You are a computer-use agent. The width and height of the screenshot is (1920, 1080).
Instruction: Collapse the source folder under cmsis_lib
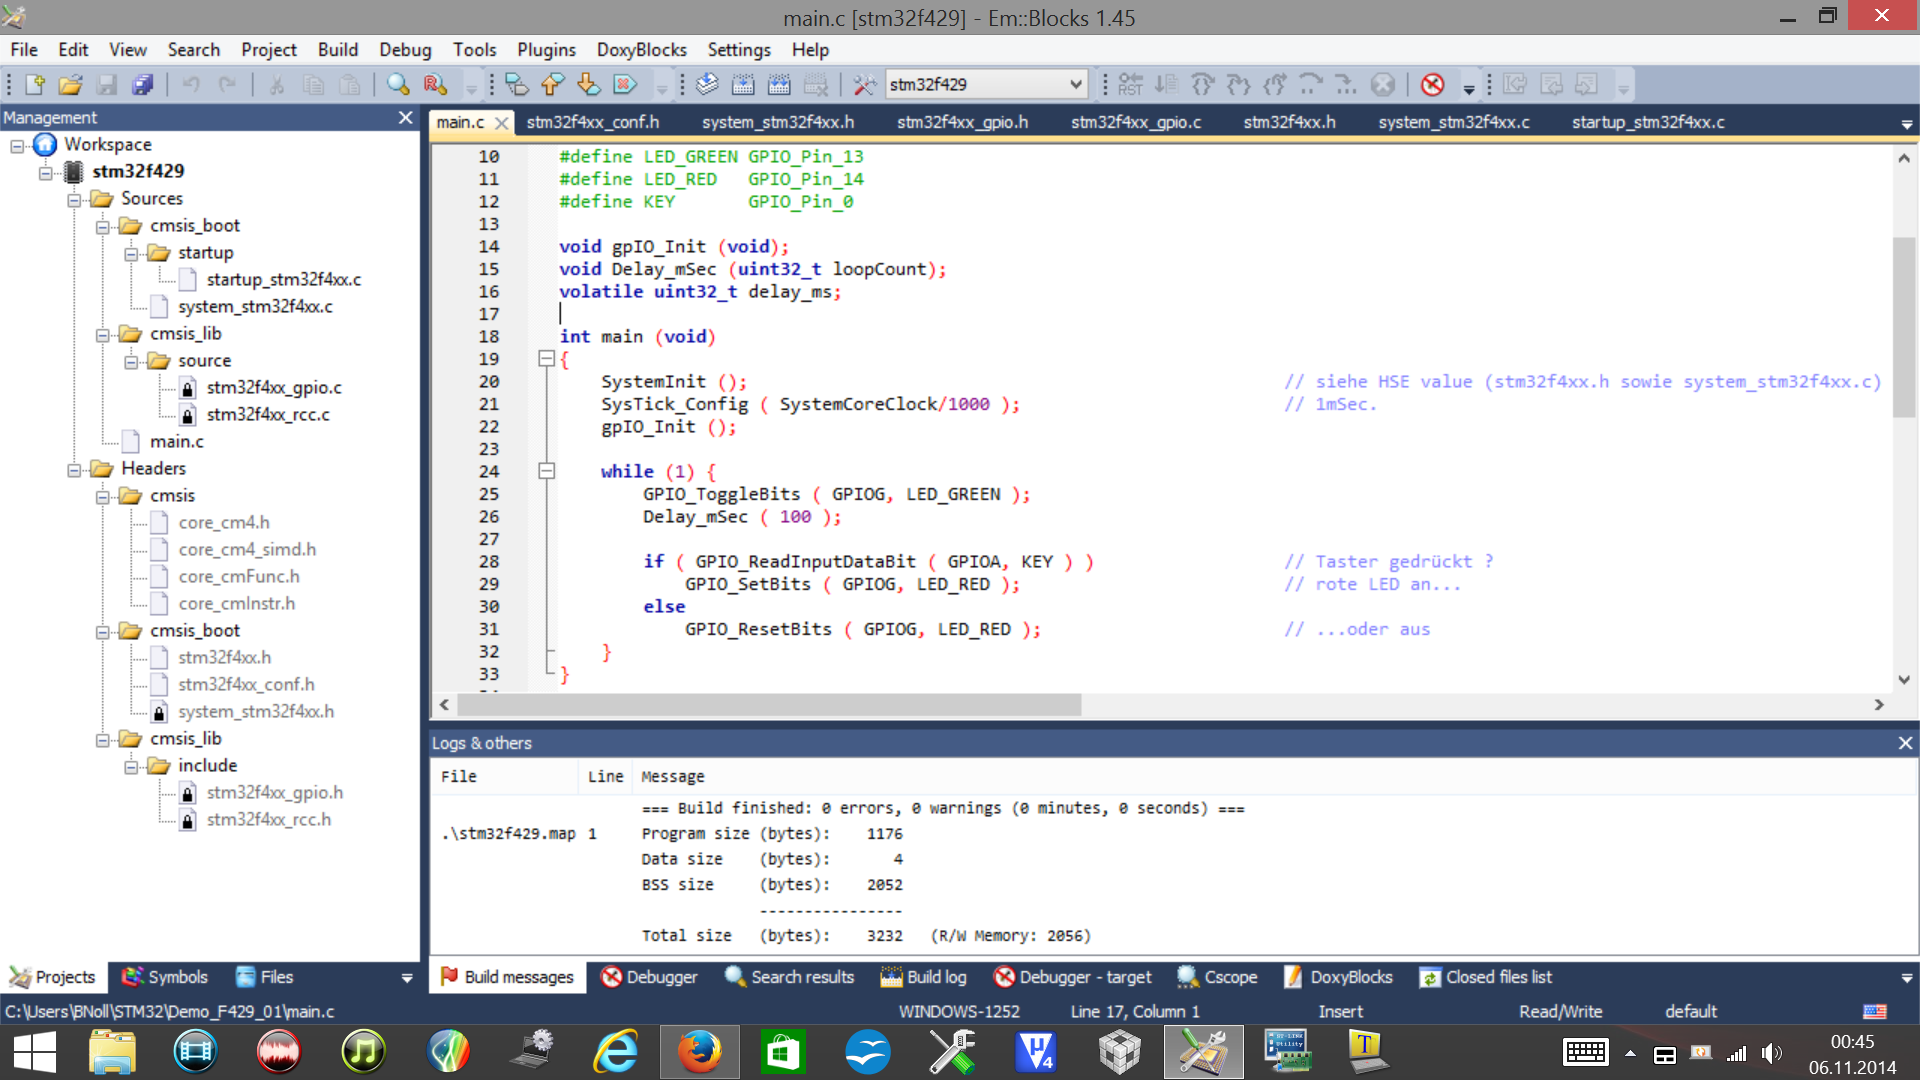click(131, 362)
